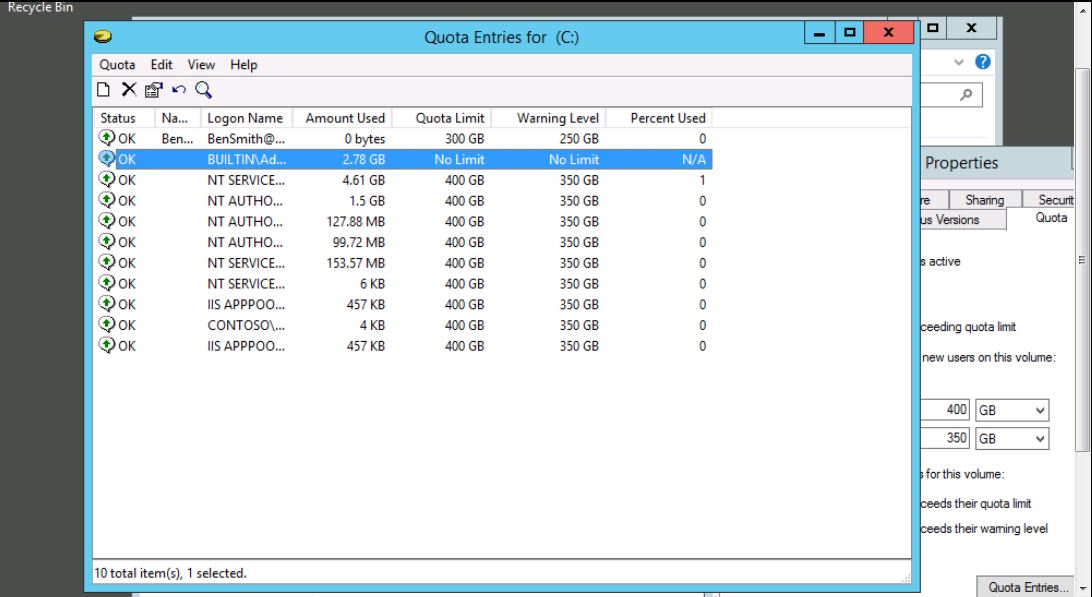Select the CONTOSO\... logon name row
Viewport: 1092px width, 597px height.
pos(246,325)
